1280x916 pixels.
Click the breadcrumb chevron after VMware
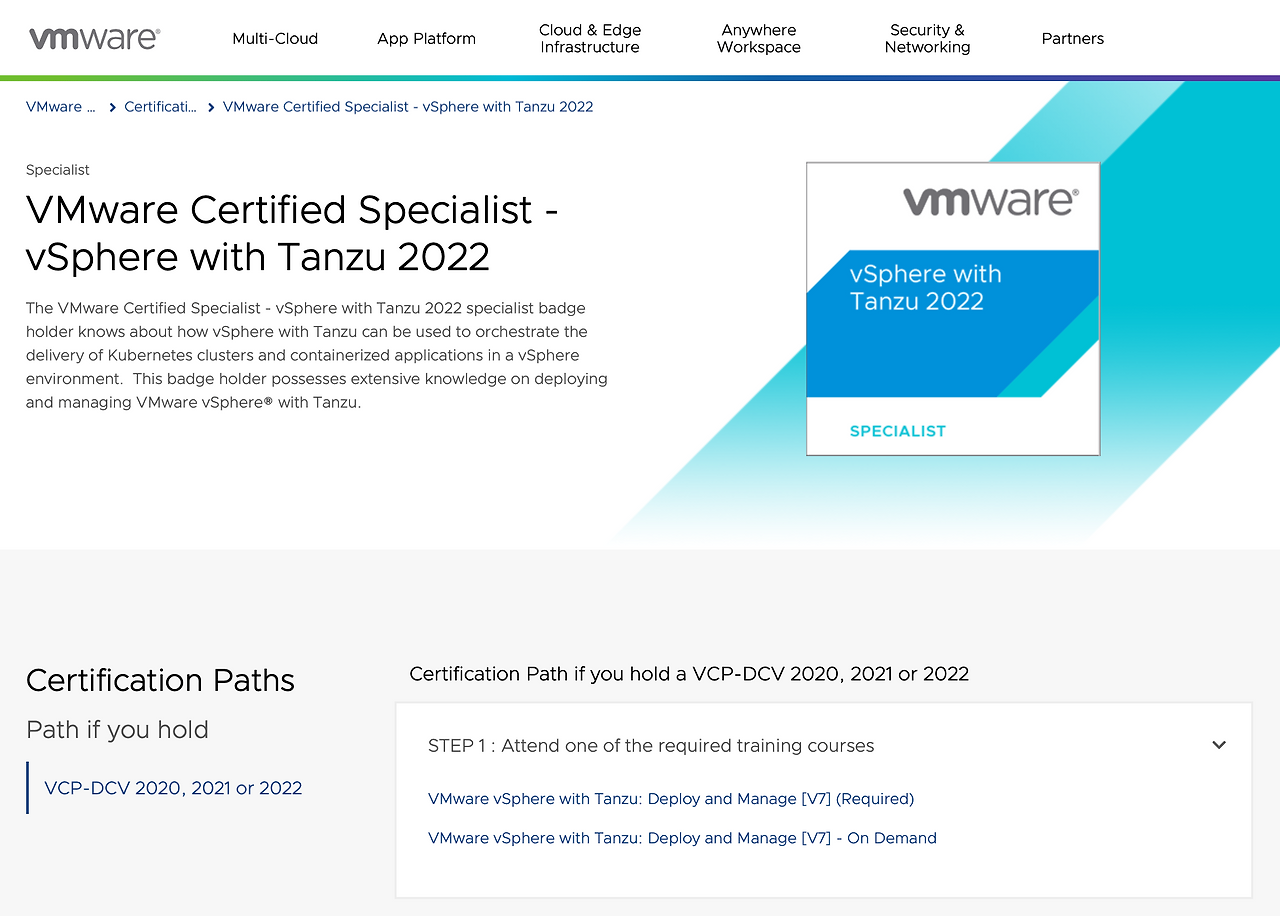tap(109, 106)
